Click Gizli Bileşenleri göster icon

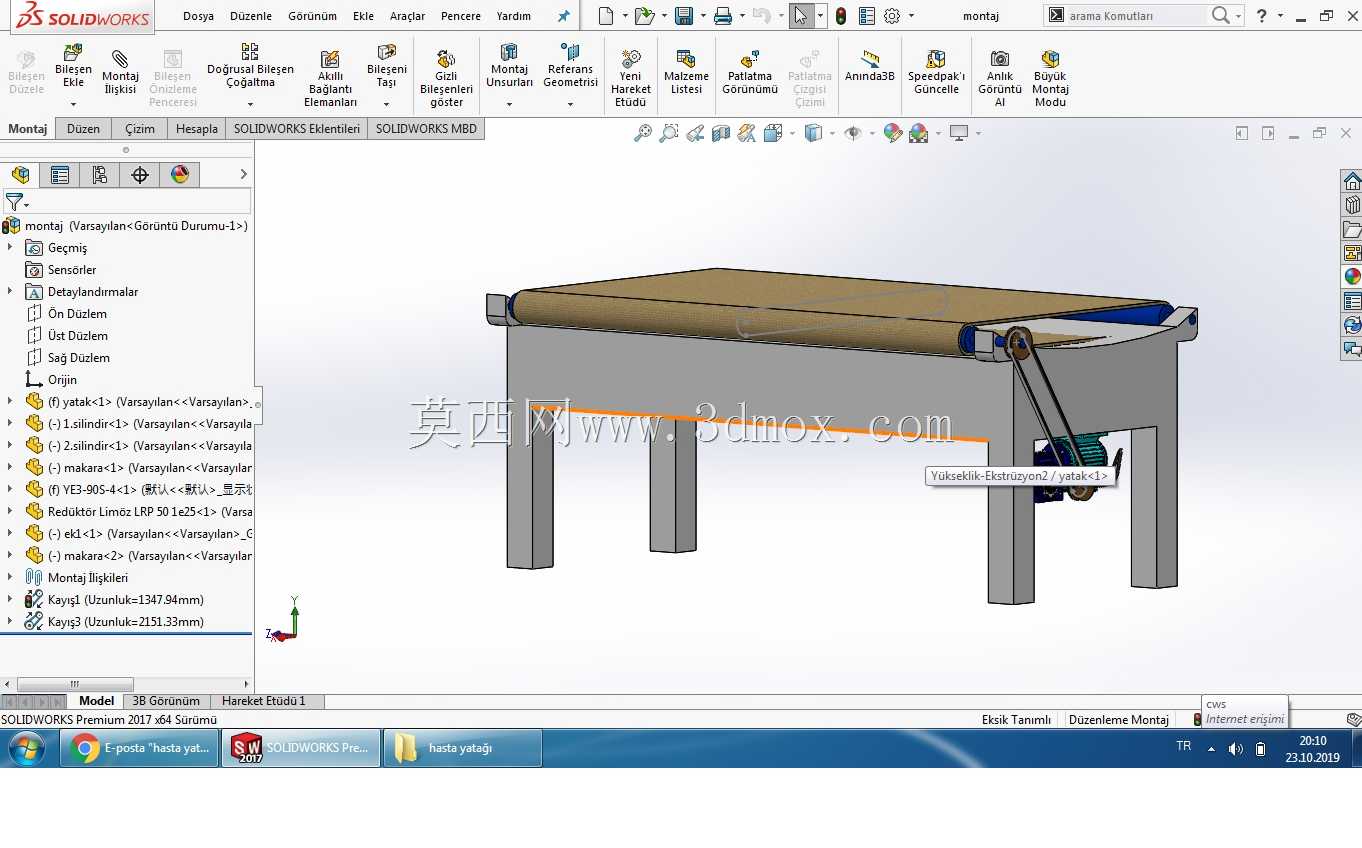click(x=446, y=59)
